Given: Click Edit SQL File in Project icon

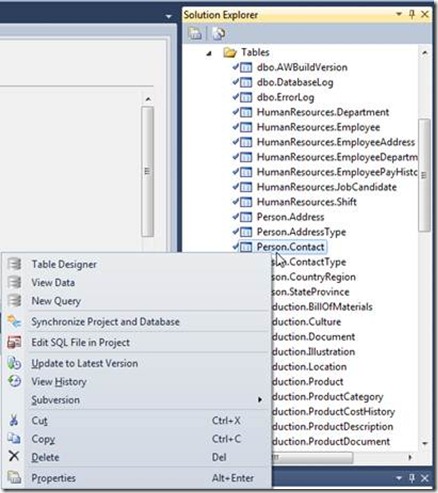Looking at the screenshot, I should pos(14,342).
